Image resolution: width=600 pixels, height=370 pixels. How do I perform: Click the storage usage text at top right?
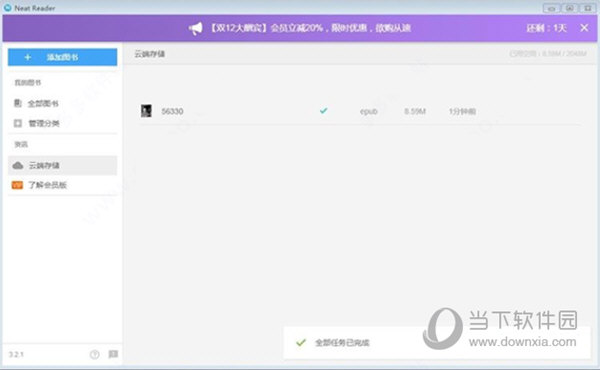548,54
